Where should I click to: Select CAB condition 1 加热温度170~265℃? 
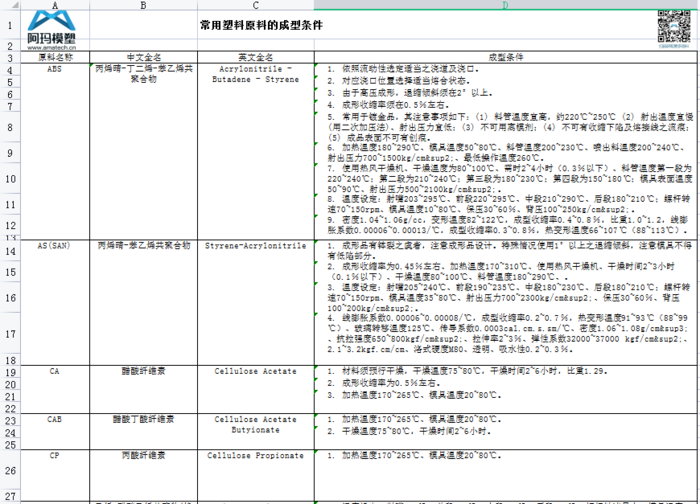(x=505, y=419)
